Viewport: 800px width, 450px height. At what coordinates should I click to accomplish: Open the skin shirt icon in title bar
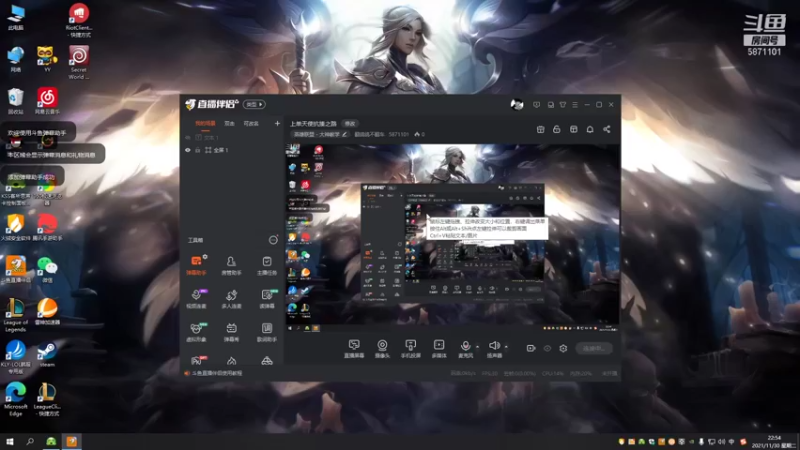(563, 105)
